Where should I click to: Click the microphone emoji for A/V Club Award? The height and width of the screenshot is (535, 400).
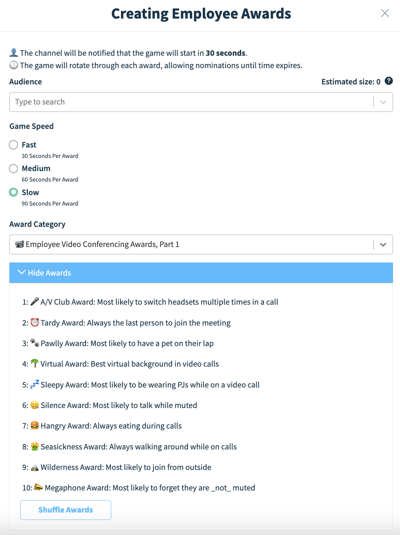[x=34, y=302]
